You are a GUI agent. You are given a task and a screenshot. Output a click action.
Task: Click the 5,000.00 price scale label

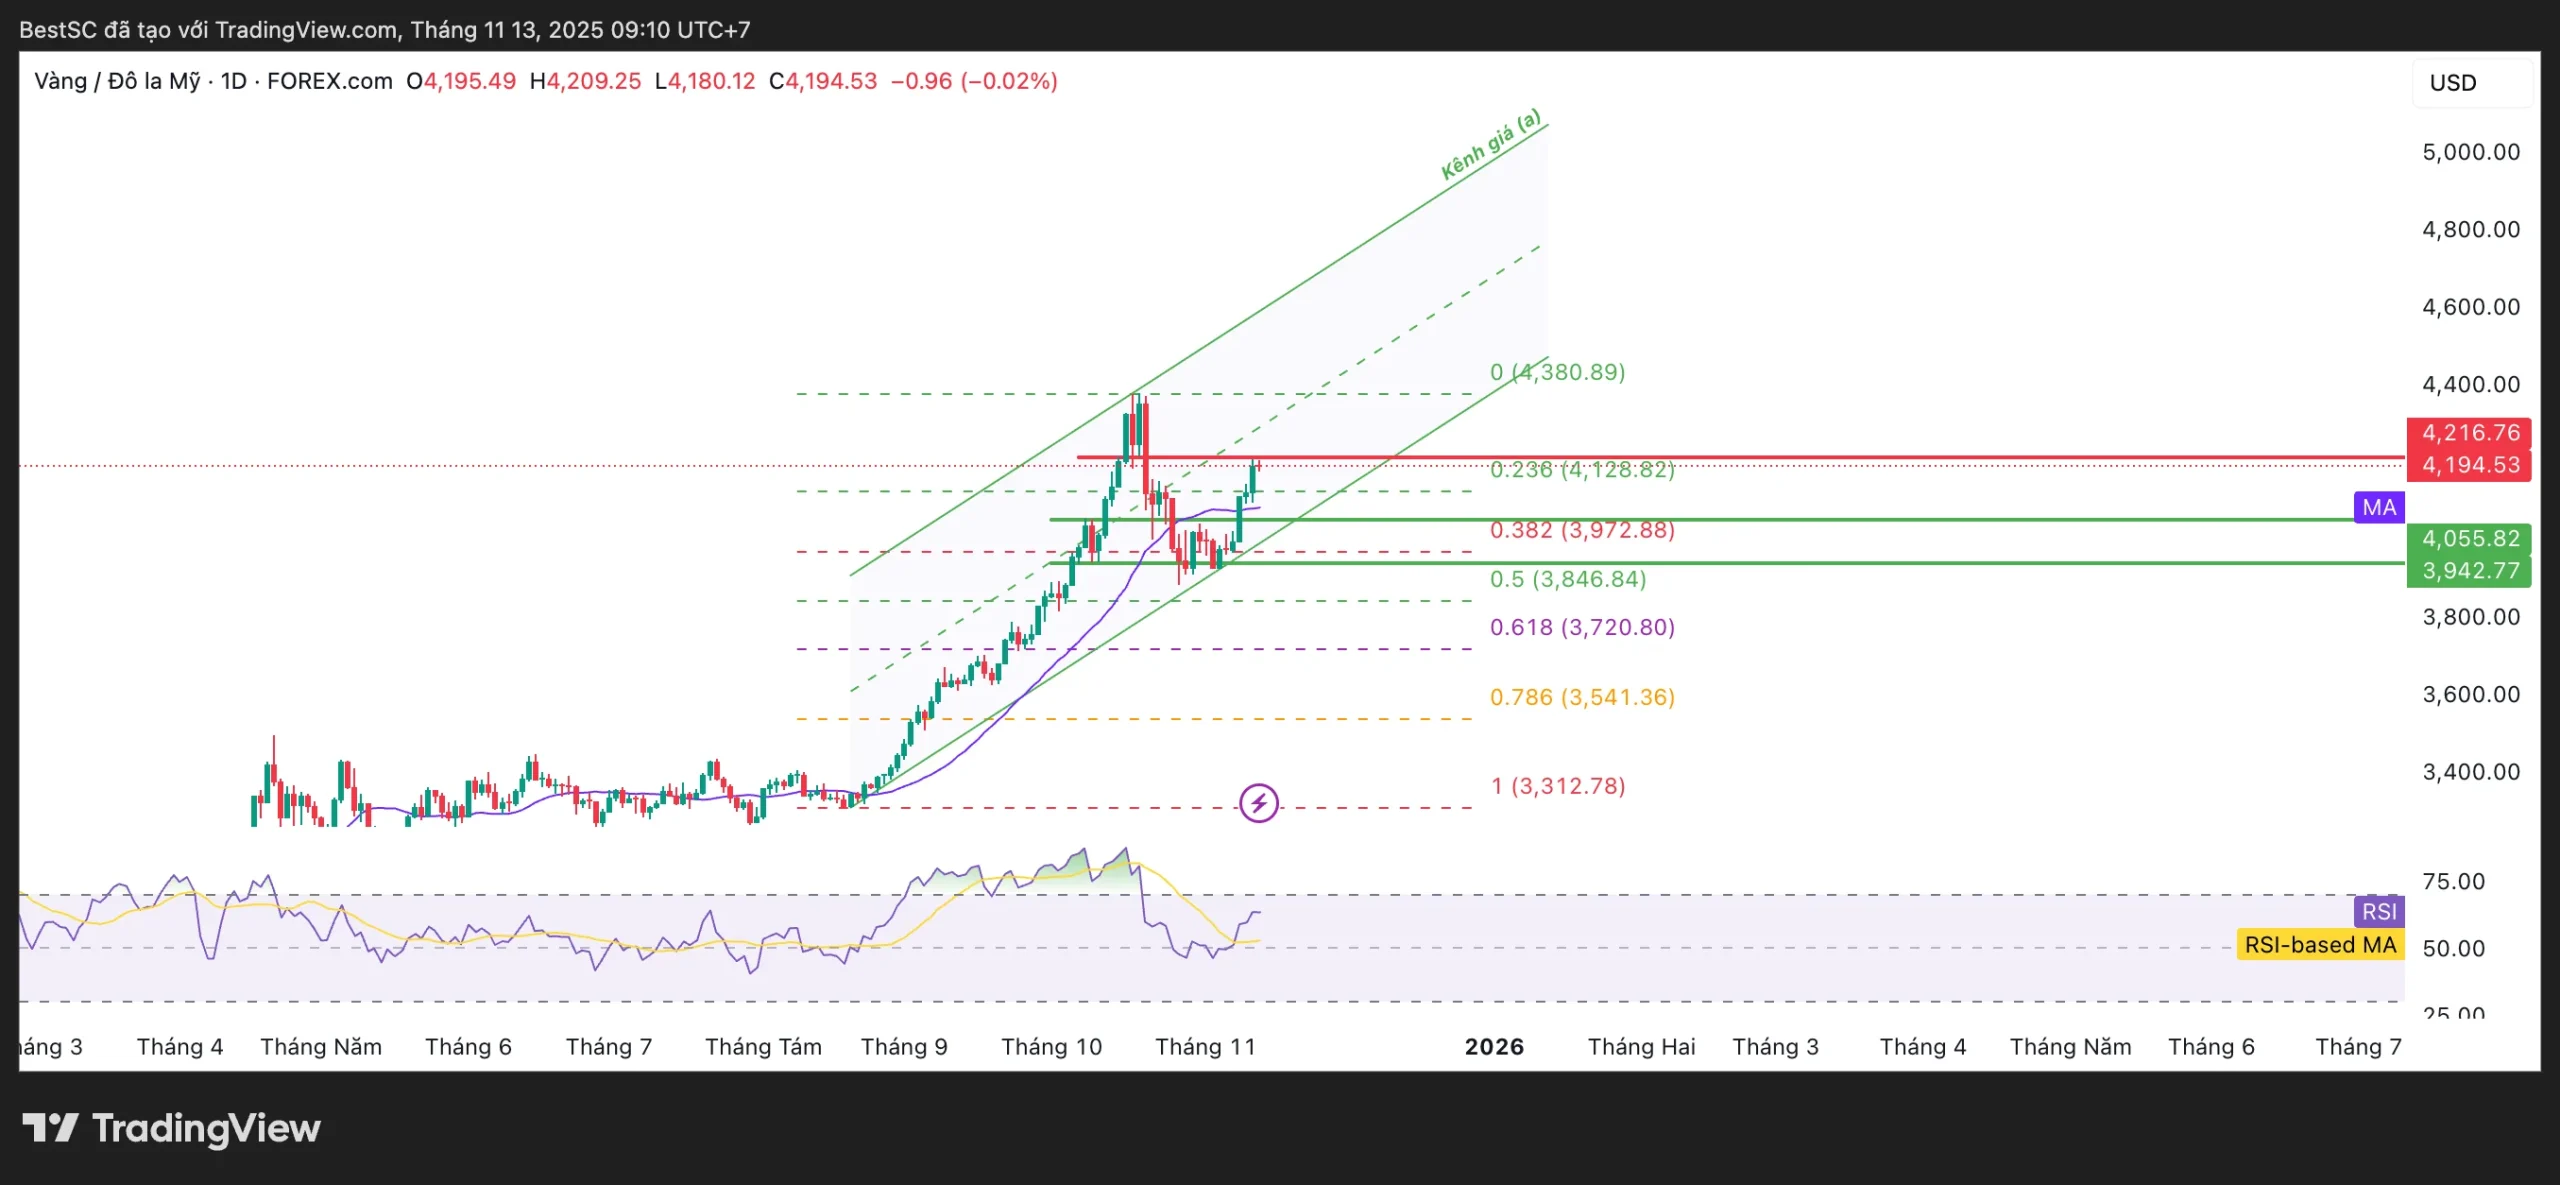pos(2470,152)
